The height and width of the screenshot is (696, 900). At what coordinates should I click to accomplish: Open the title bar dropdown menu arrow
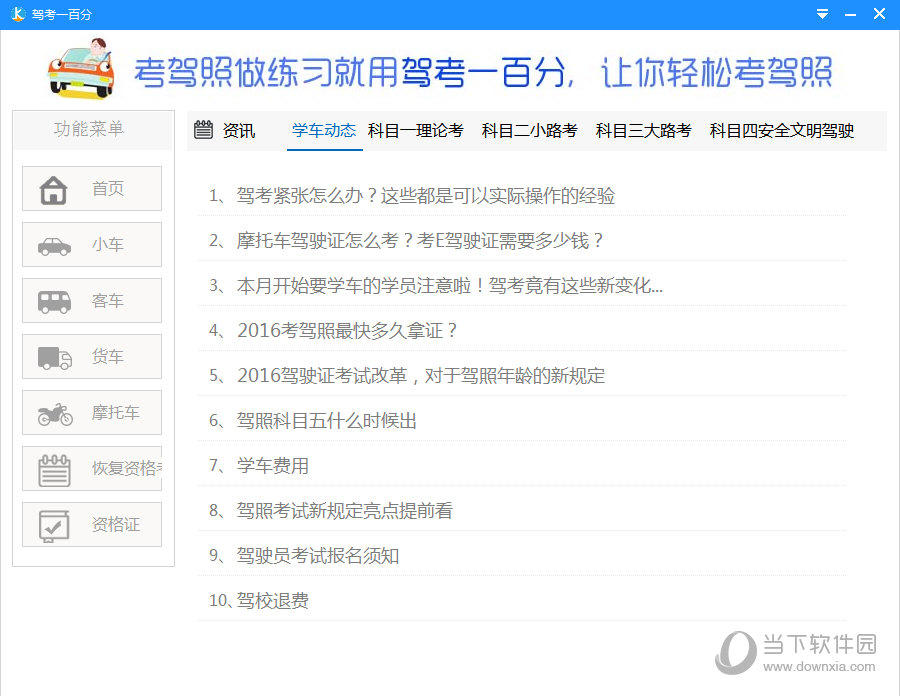[823, 14]
